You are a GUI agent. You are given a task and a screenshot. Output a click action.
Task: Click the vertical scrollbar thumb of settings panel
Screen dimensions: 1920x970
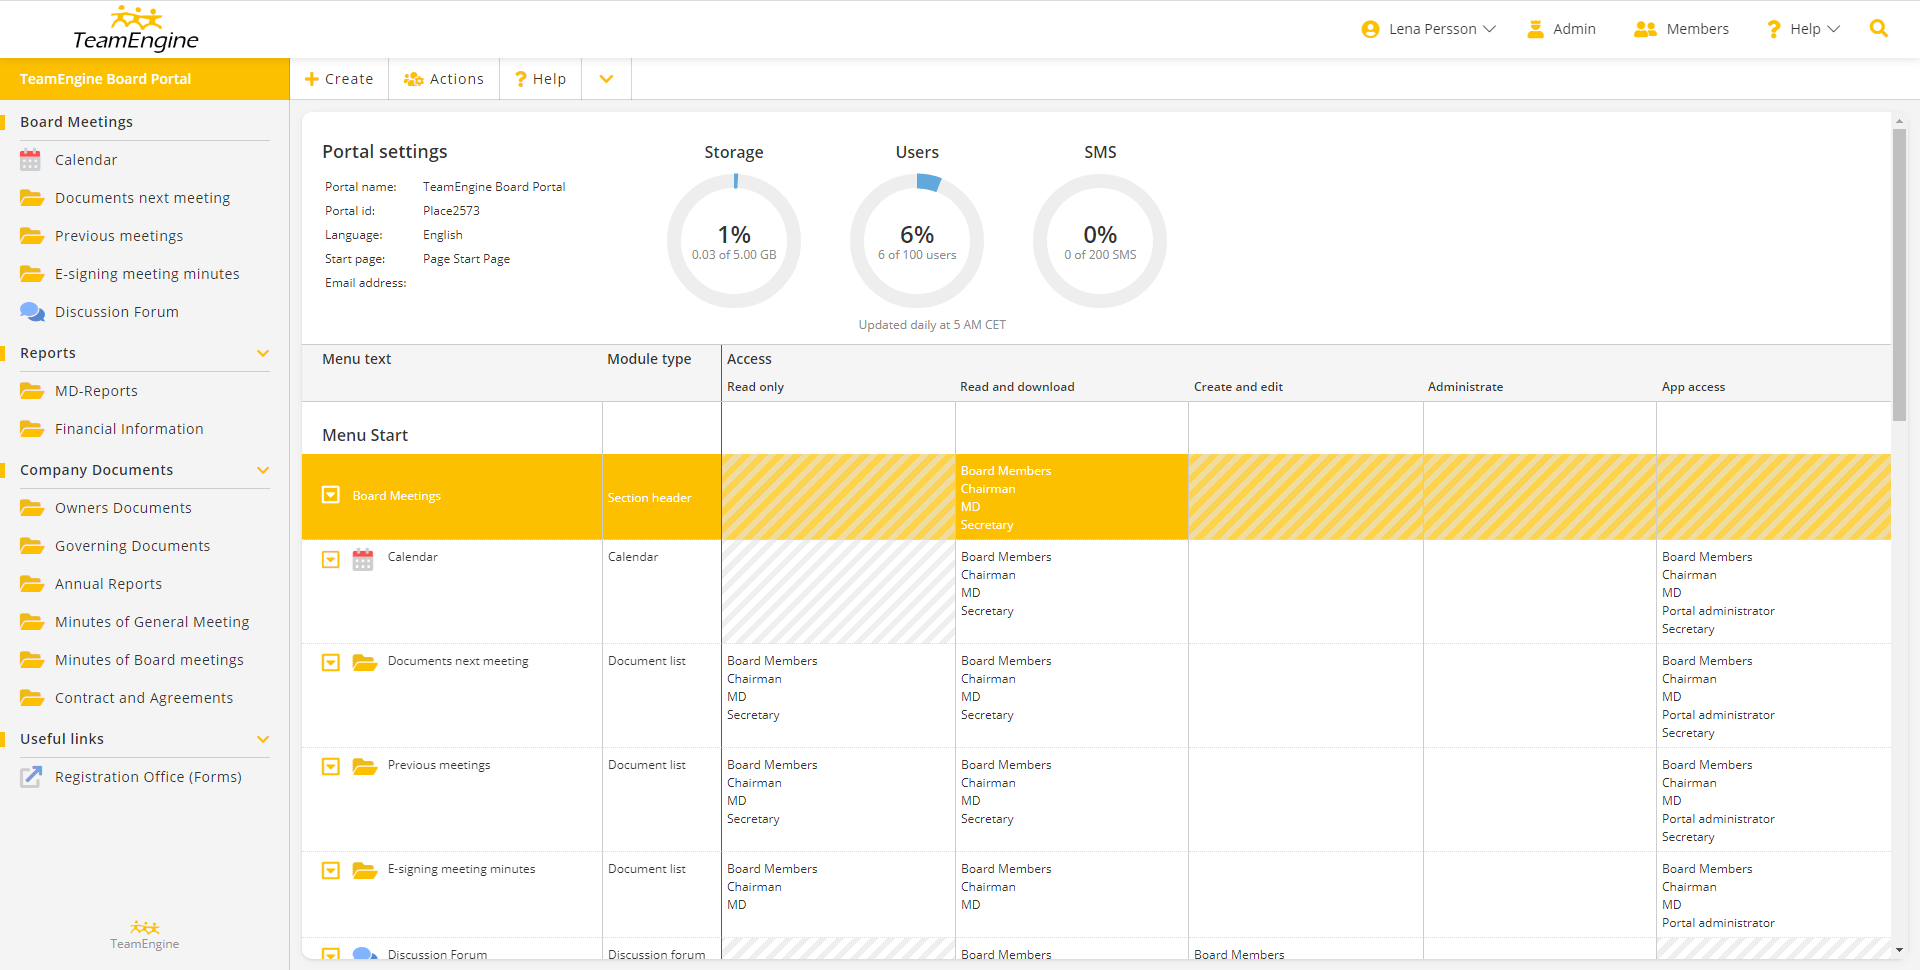(x=1899, y=275)
